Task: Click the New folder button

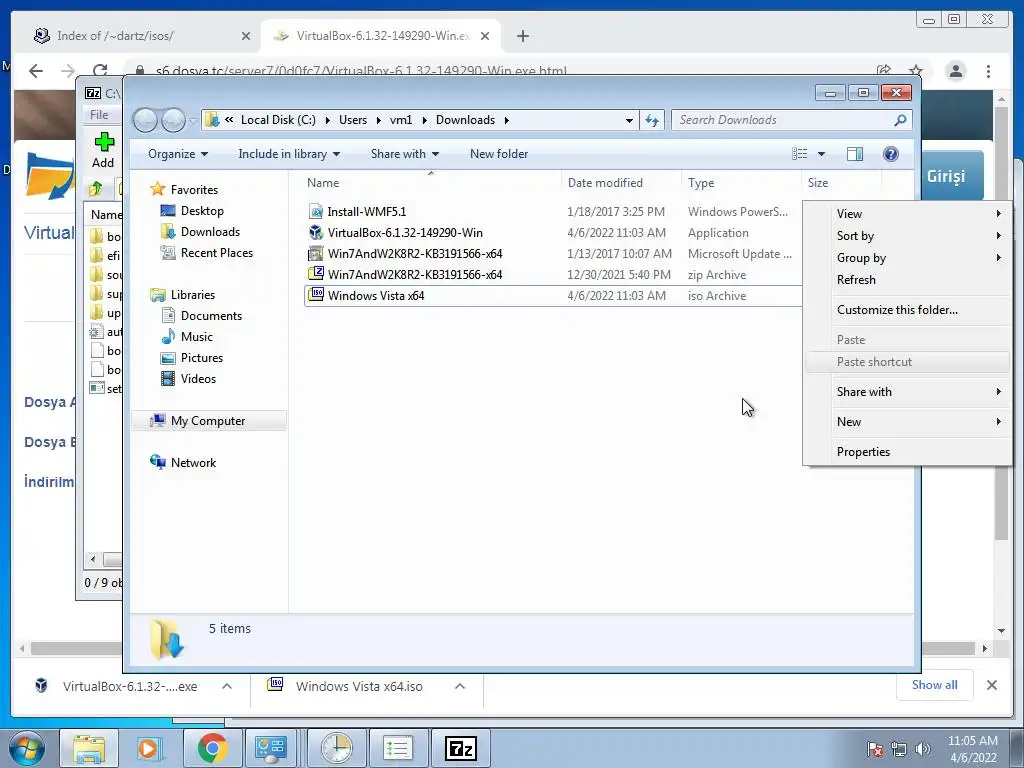Action: (499, 154)
